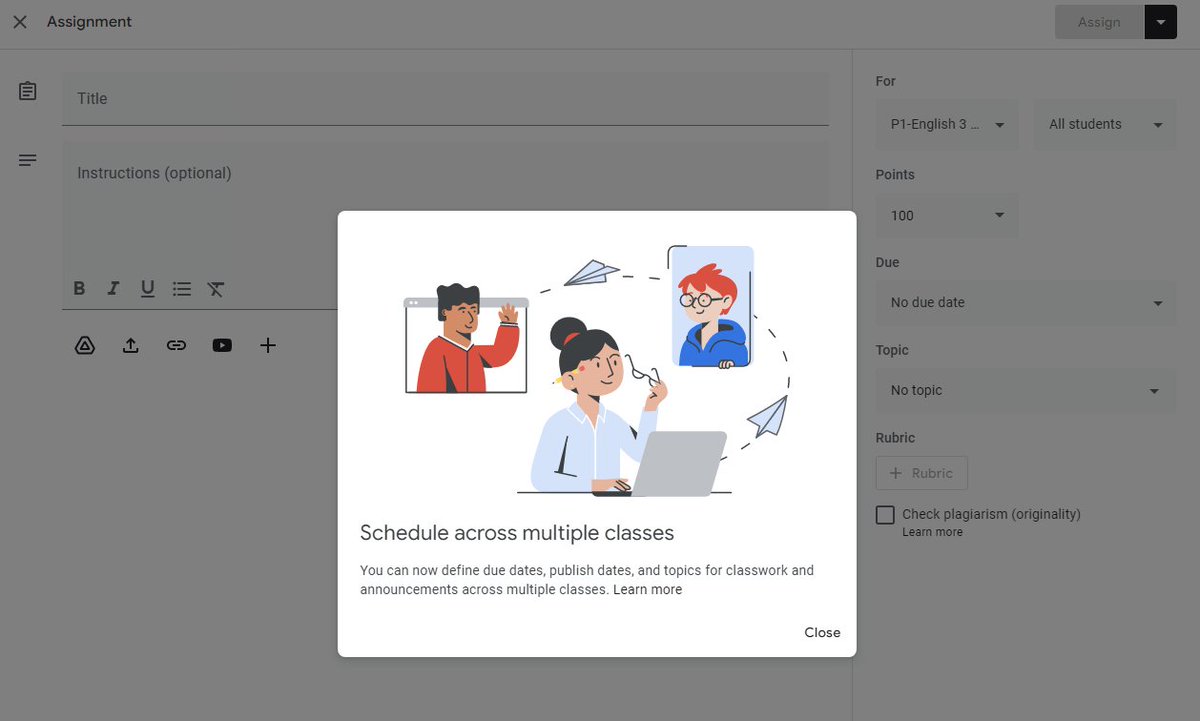Click the Assign button
Image resolution: width=1200 pixels, height=721 pixels.
pyautogui.click(x=1099, y=22)
